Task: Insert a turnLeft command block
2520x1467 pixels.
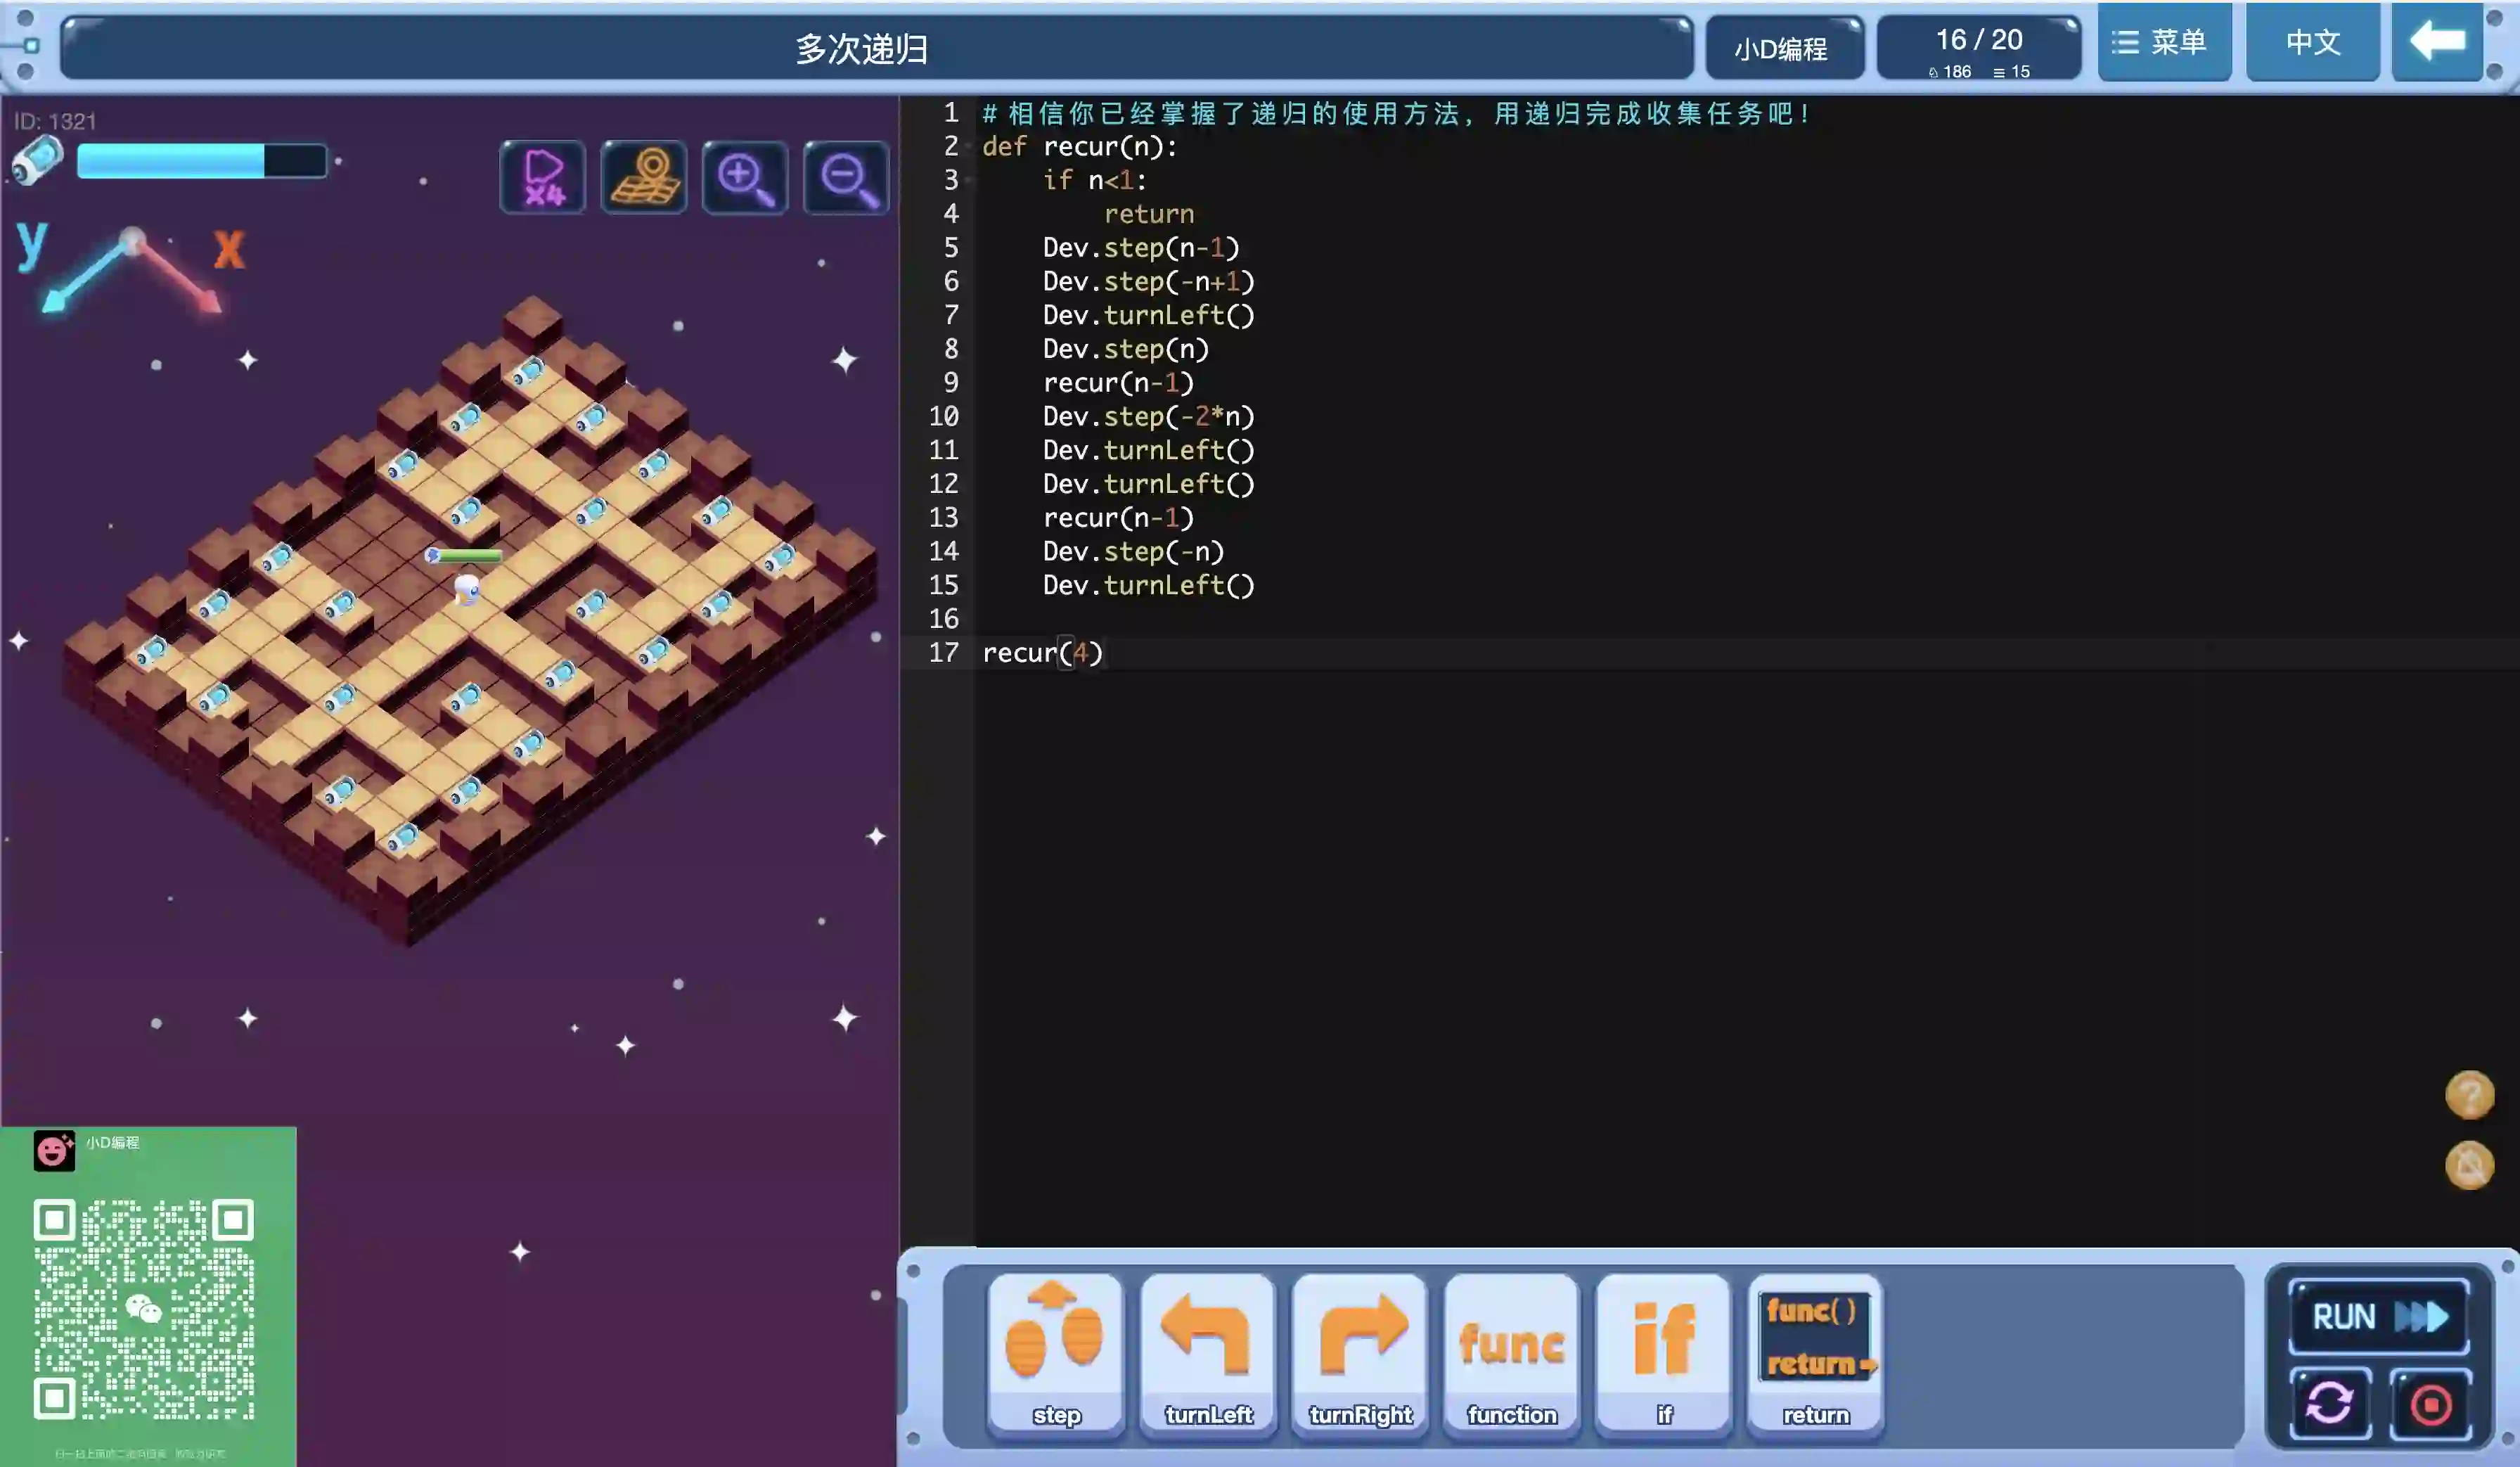Action: (1208, 1352)
